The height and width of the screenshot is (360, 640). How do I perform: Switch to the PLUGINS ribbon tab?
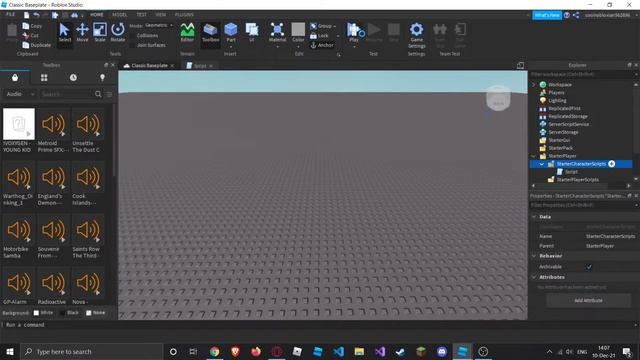click(x=184, y=15)
